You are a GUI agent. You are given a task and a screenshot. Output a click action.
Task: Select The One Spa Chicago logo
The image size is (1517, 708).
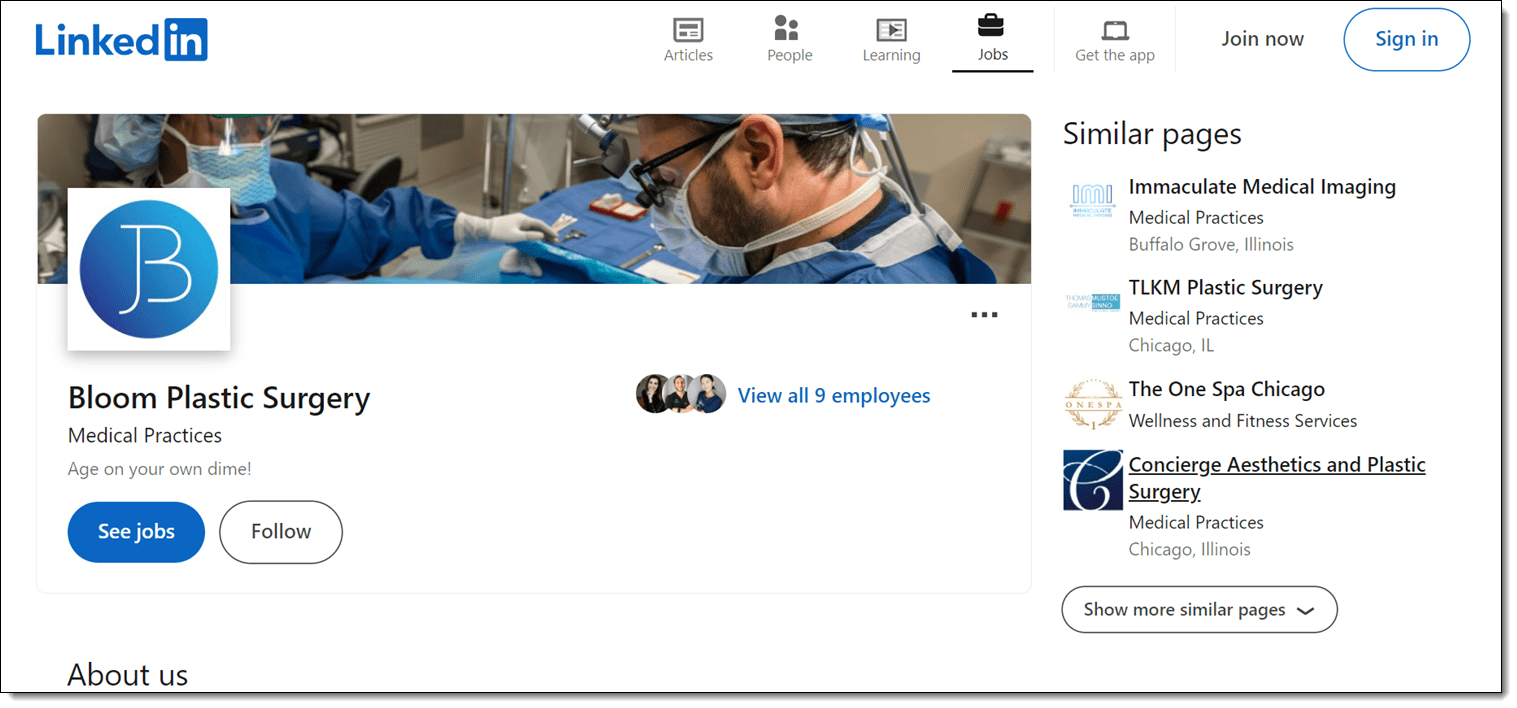coord(1092,404)
